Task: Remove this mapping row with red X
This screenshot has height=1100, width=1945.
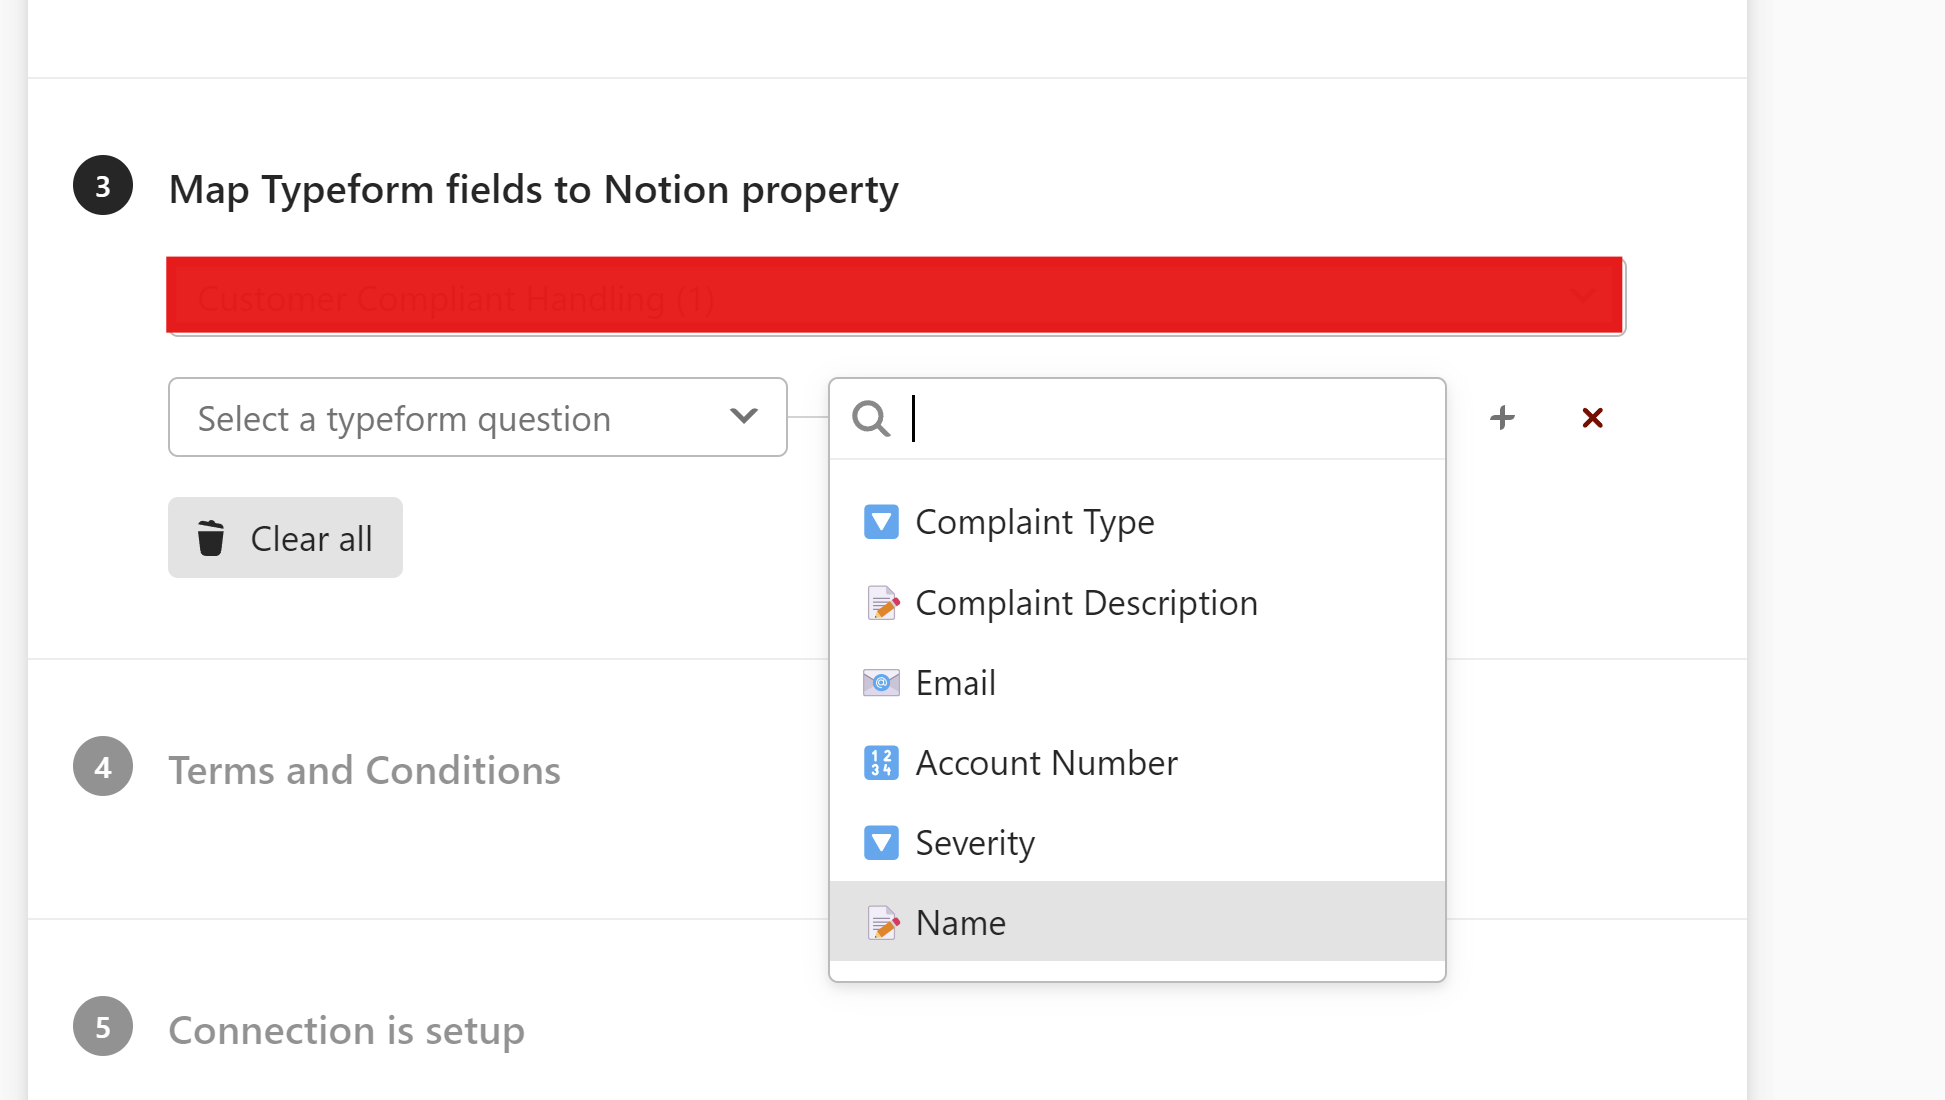Action: [x=1593, y=418]
